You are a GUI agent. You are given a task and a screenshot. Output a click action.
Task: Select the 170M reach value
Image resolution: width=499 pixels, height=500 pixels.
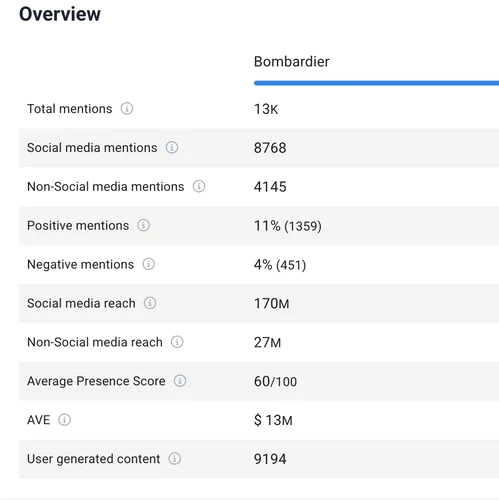pyautogui.click(x=272, y=304)
